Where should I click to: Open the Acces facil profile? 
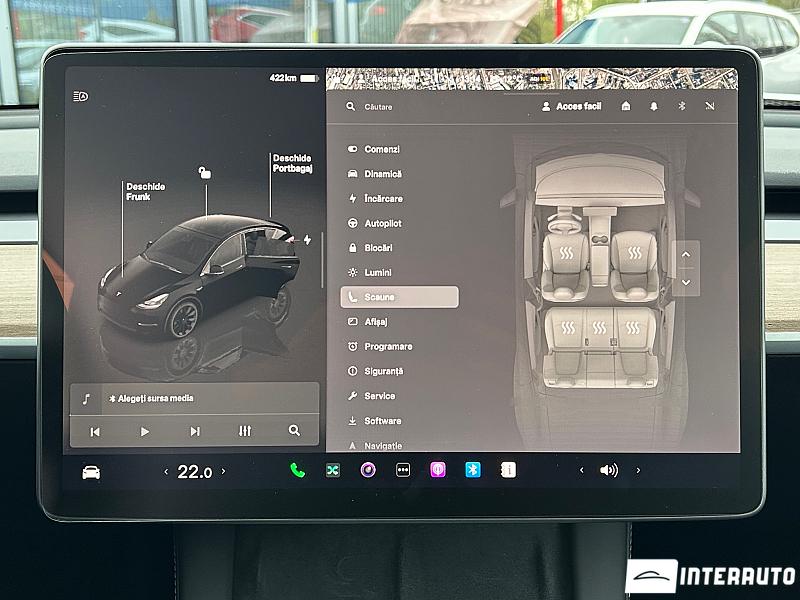(571, 106)
